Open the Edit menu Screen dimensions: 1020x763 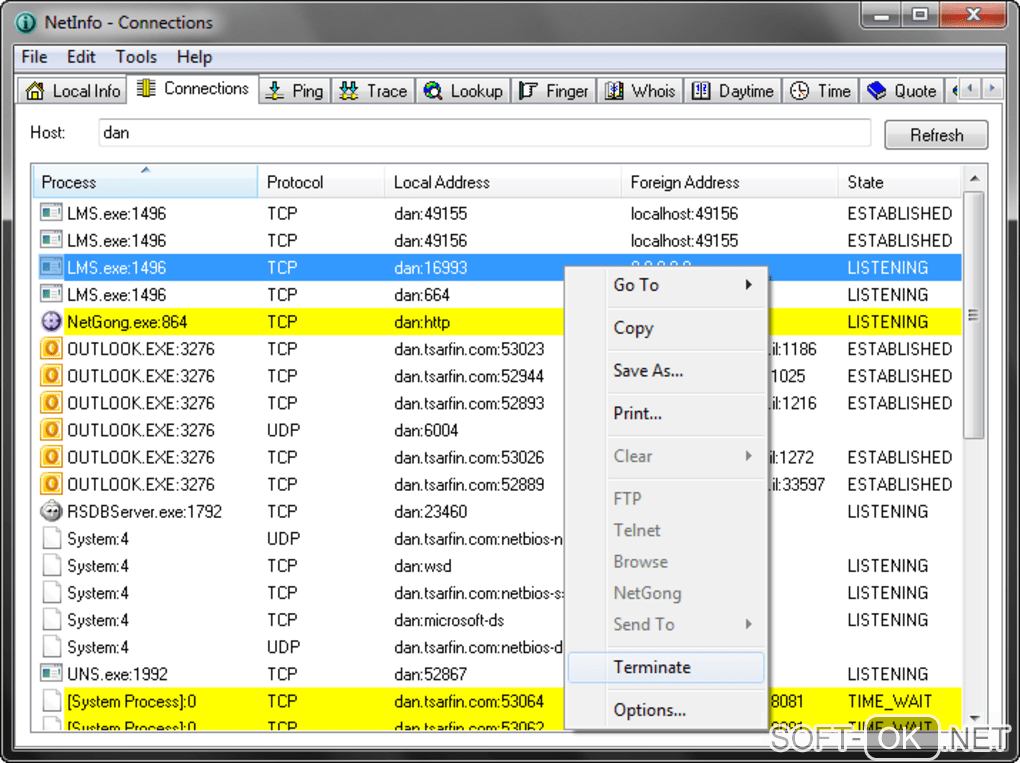click(x=81, y=57)
